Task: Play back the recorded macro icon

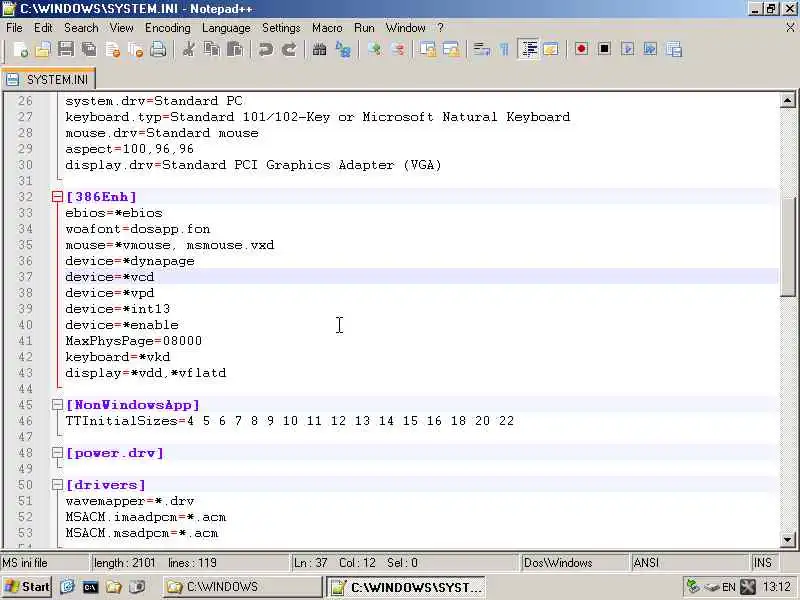Action: [628, 49]
